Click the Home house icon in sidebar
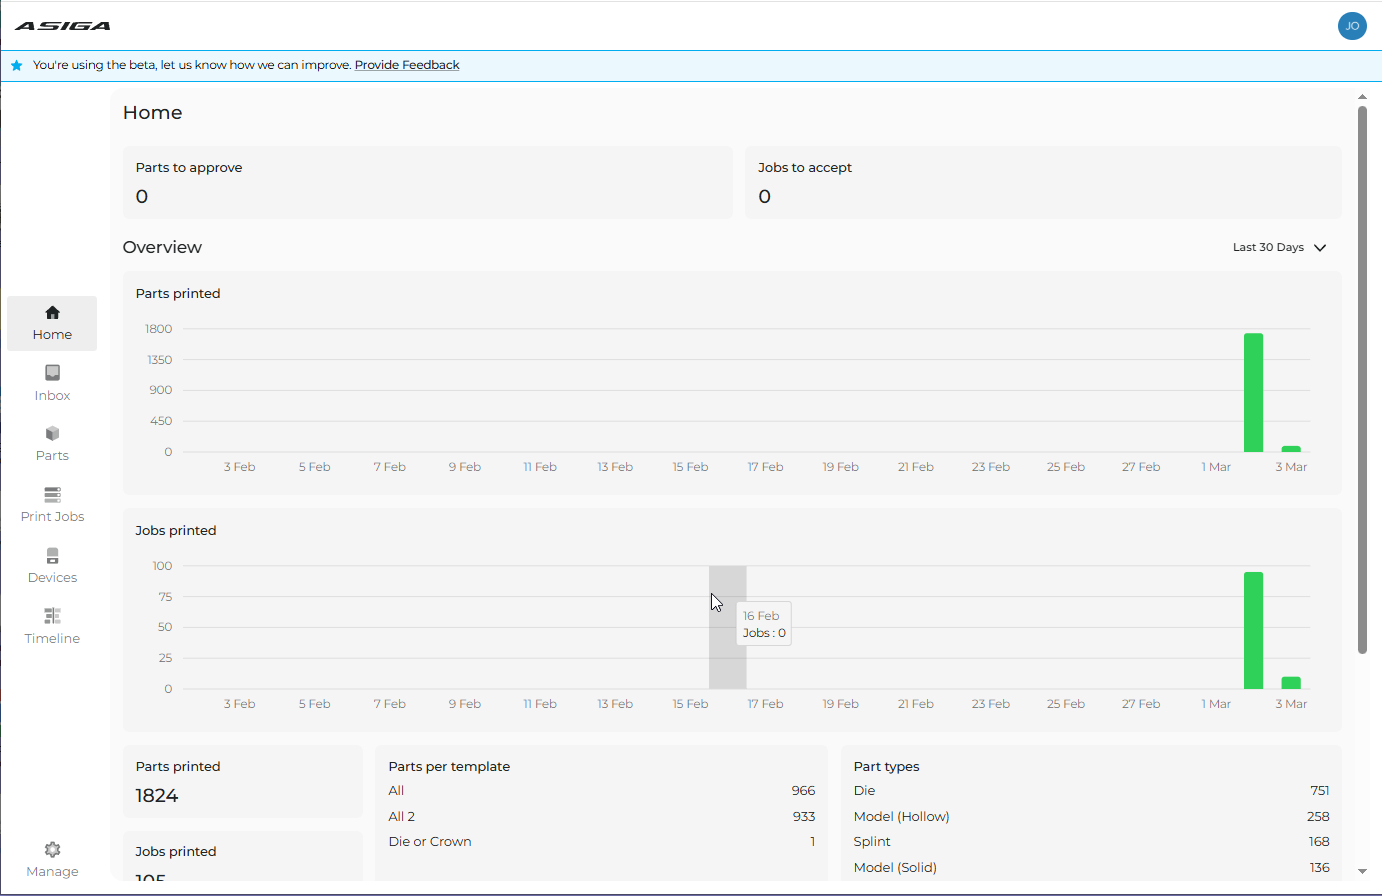 click(x=52, y=313)
